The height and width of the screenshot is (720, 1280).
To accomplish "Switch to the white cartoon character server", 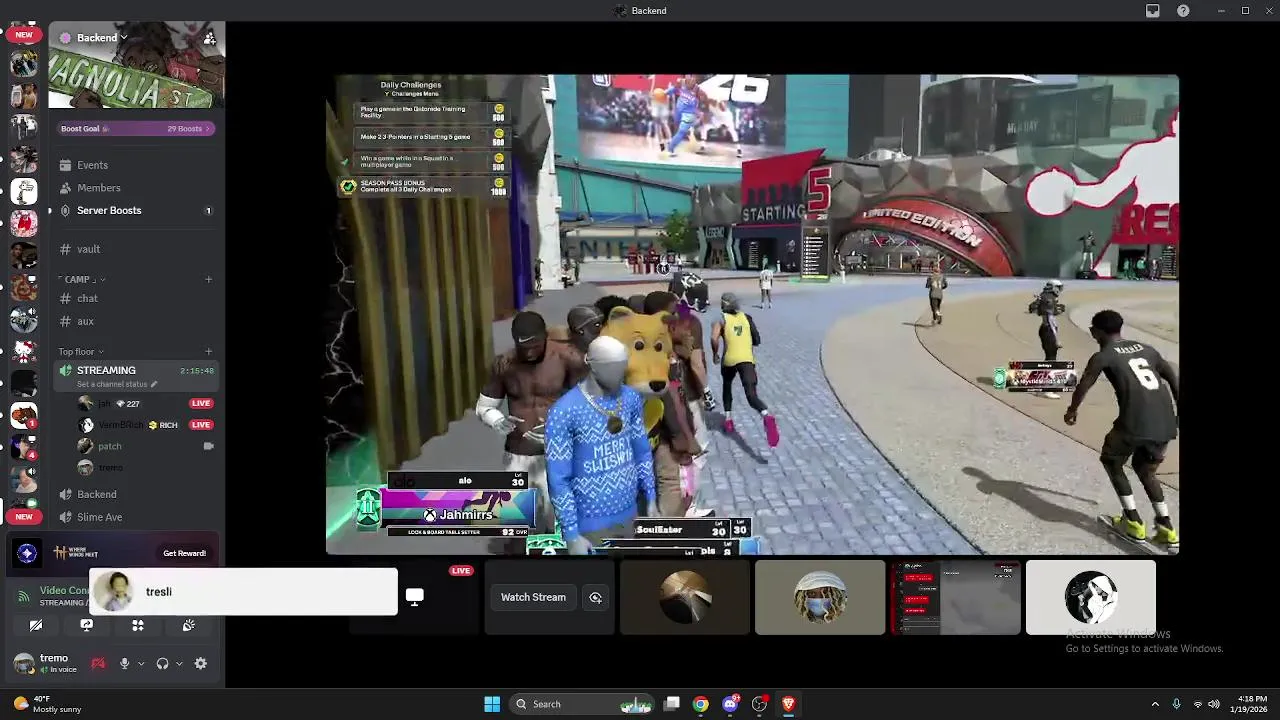I will 24,190.
